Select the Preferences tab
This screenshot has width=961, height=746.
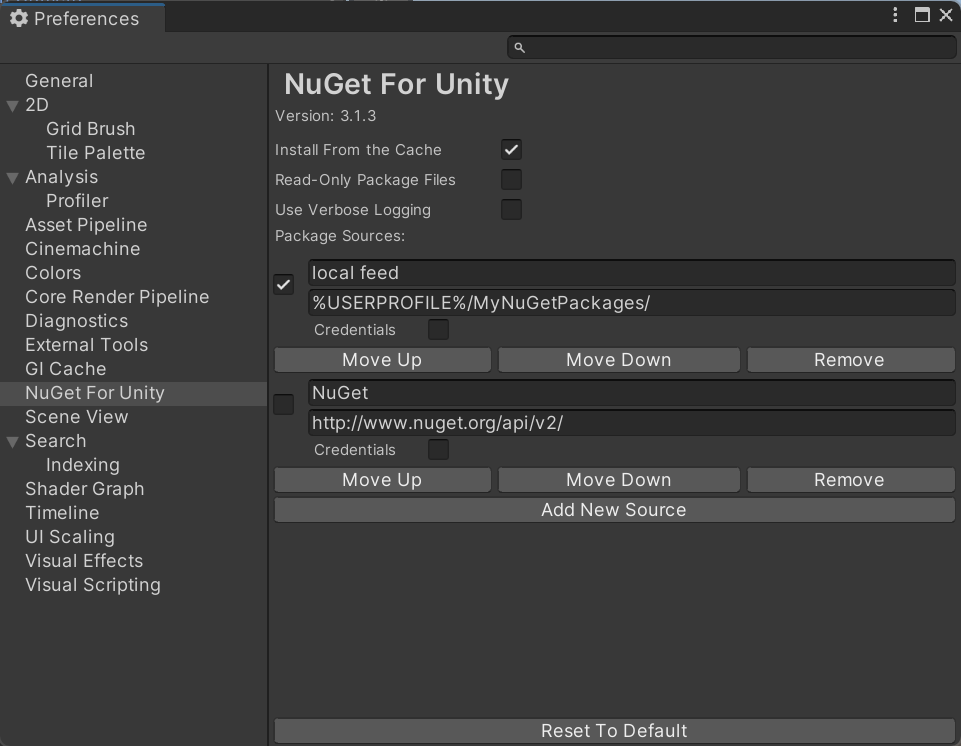(82, 18)
